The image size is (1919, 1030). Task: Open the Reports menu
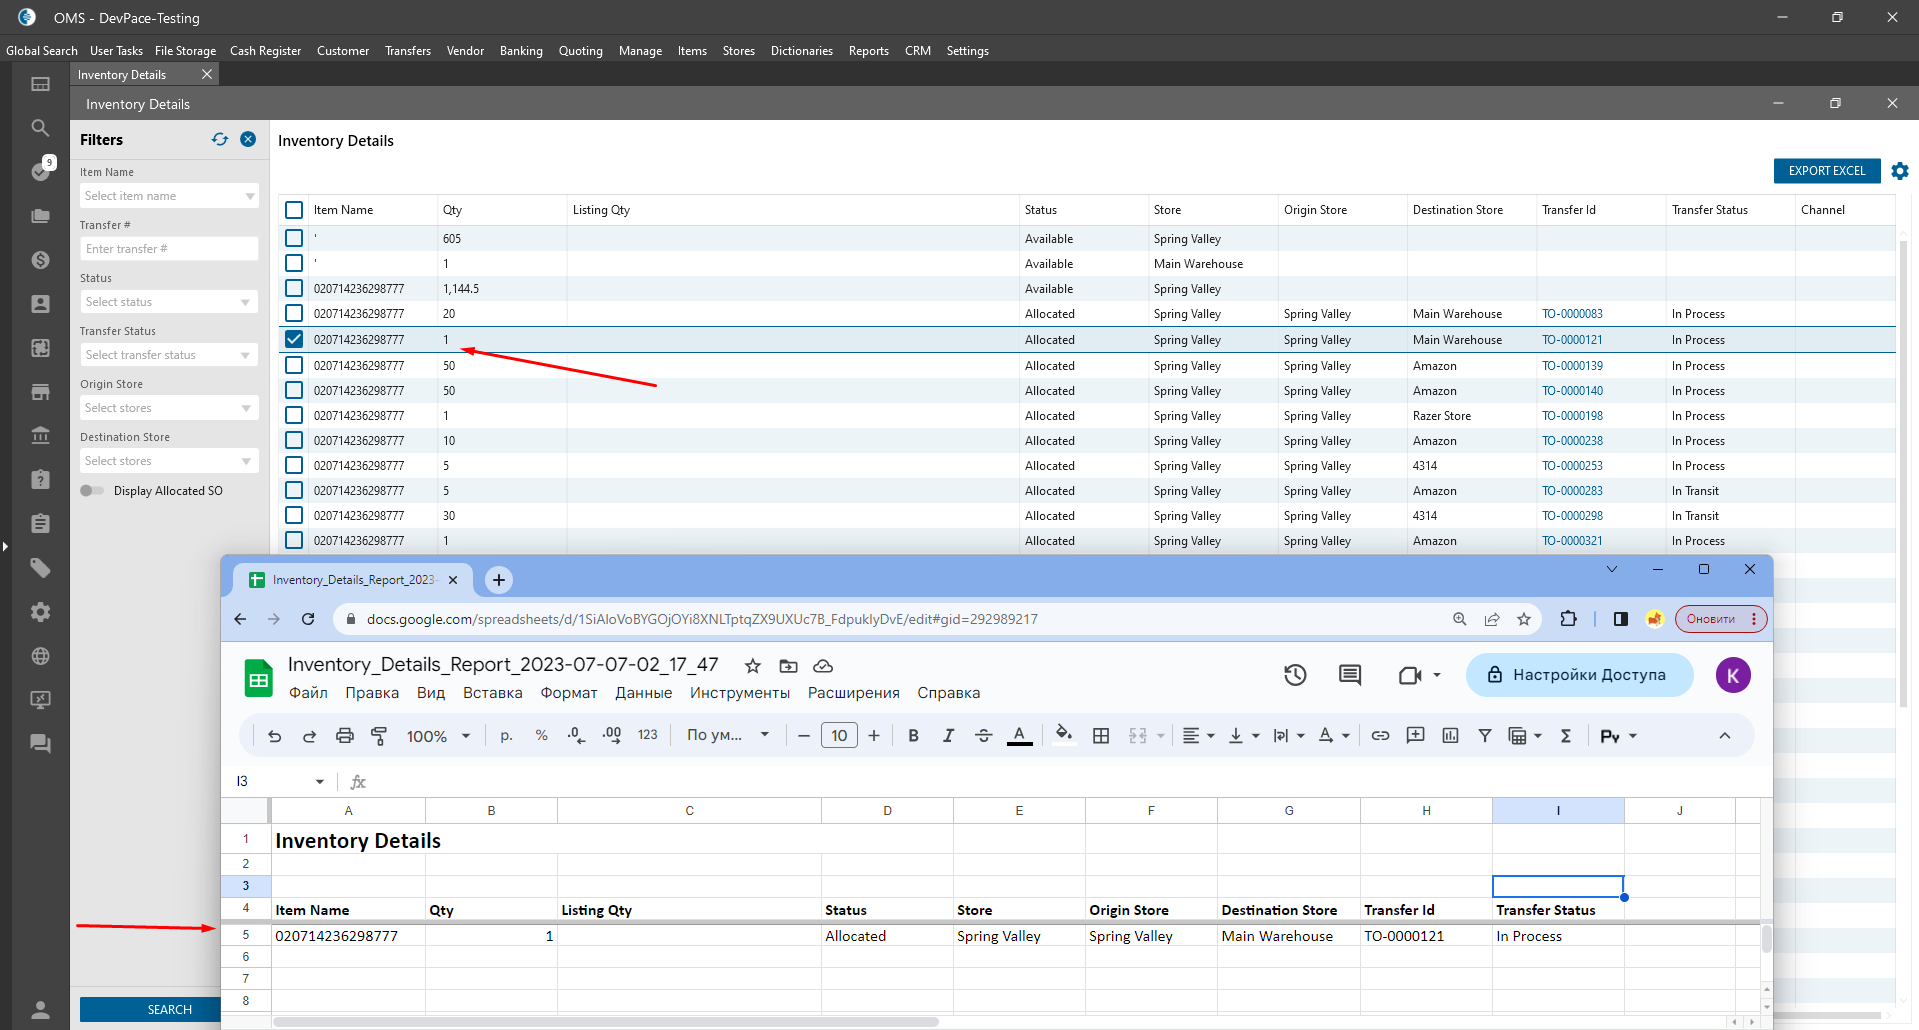click(x=868, y=51)
